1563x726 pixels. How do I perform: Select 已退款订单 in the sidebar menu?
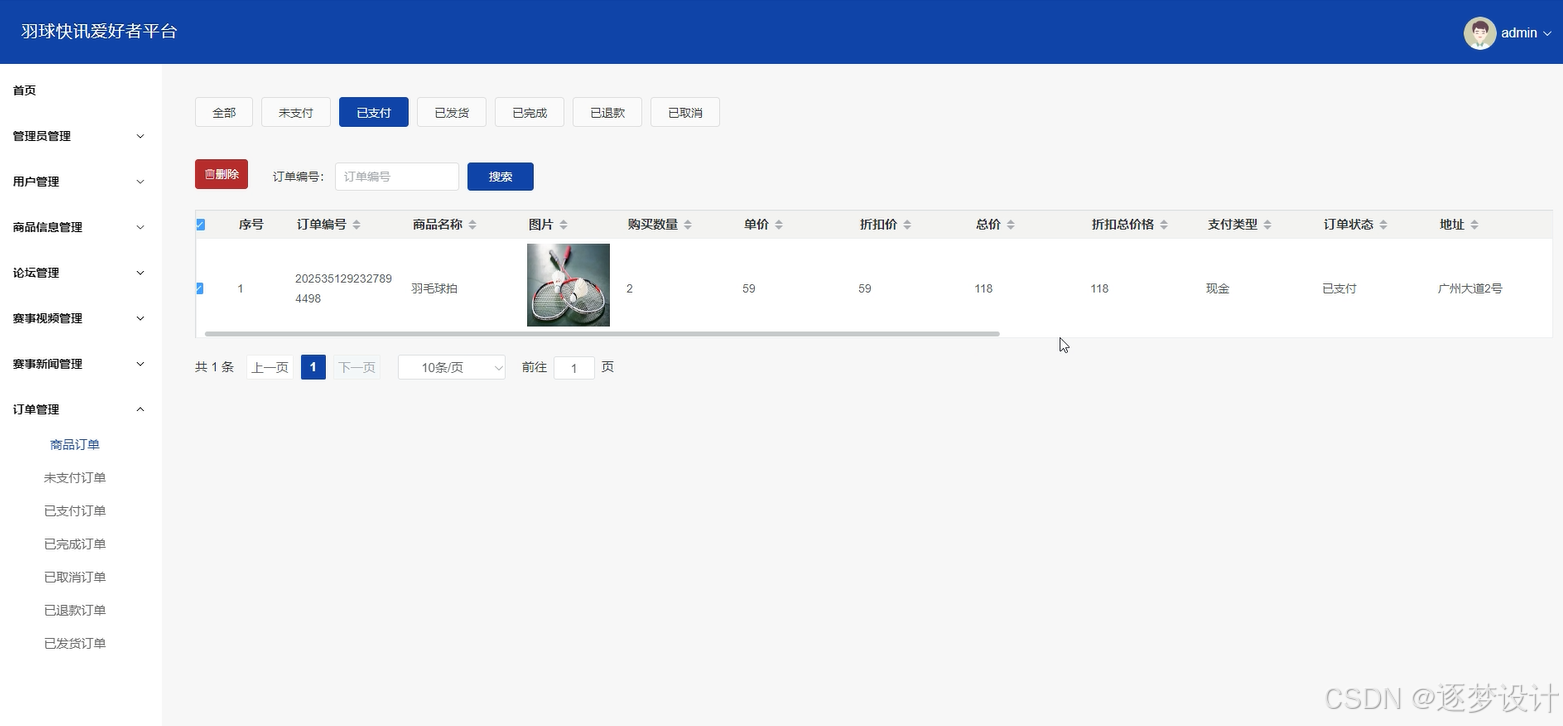[75, 610]
